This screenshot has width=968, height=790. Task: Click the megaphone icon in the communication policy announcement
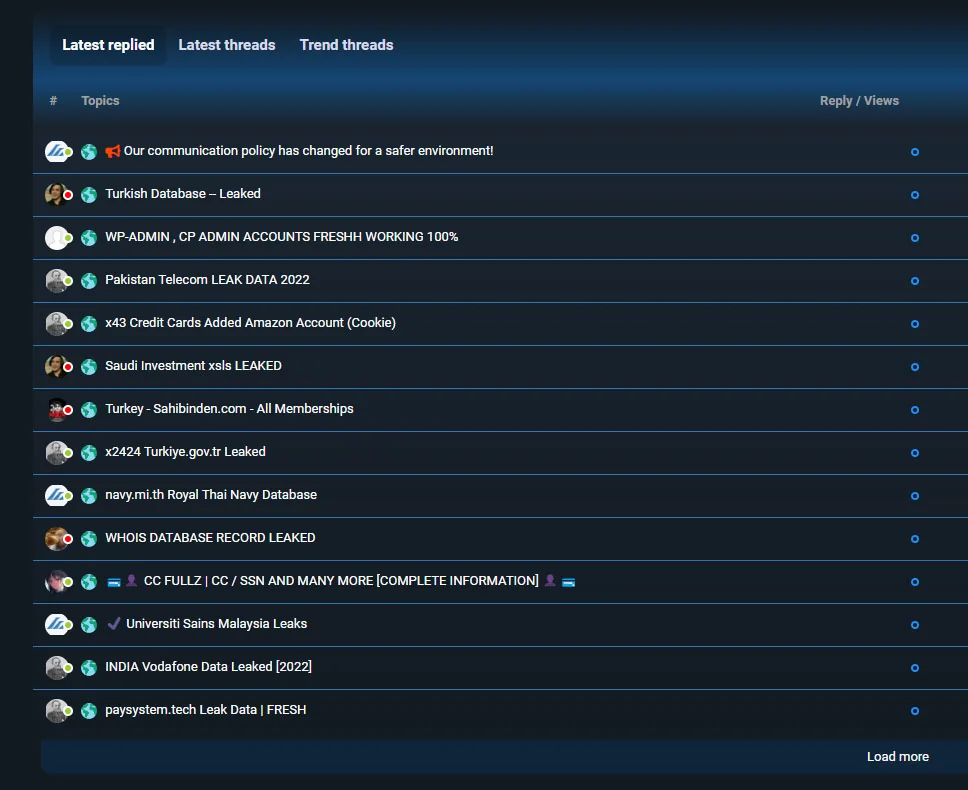click(x=113, y=152)
